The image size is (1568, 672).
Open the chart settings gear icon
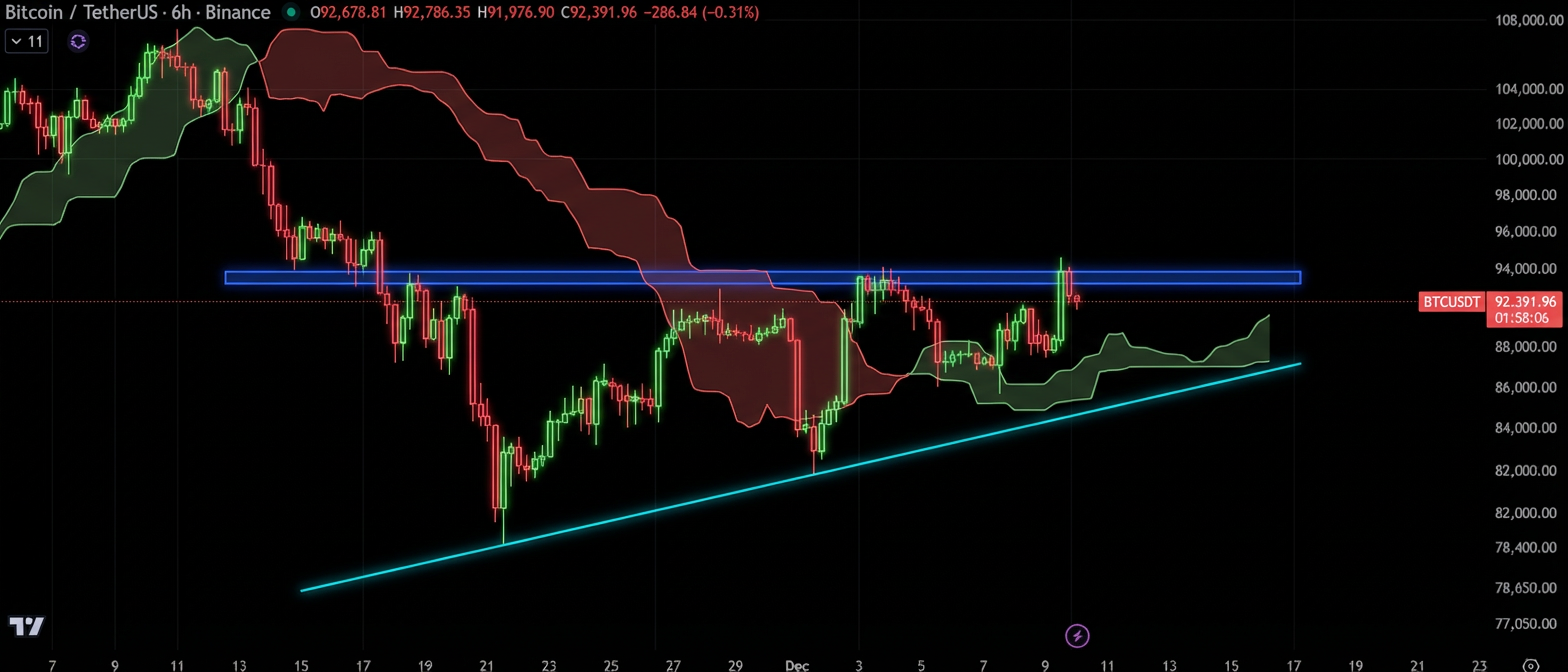[1529, 664]
